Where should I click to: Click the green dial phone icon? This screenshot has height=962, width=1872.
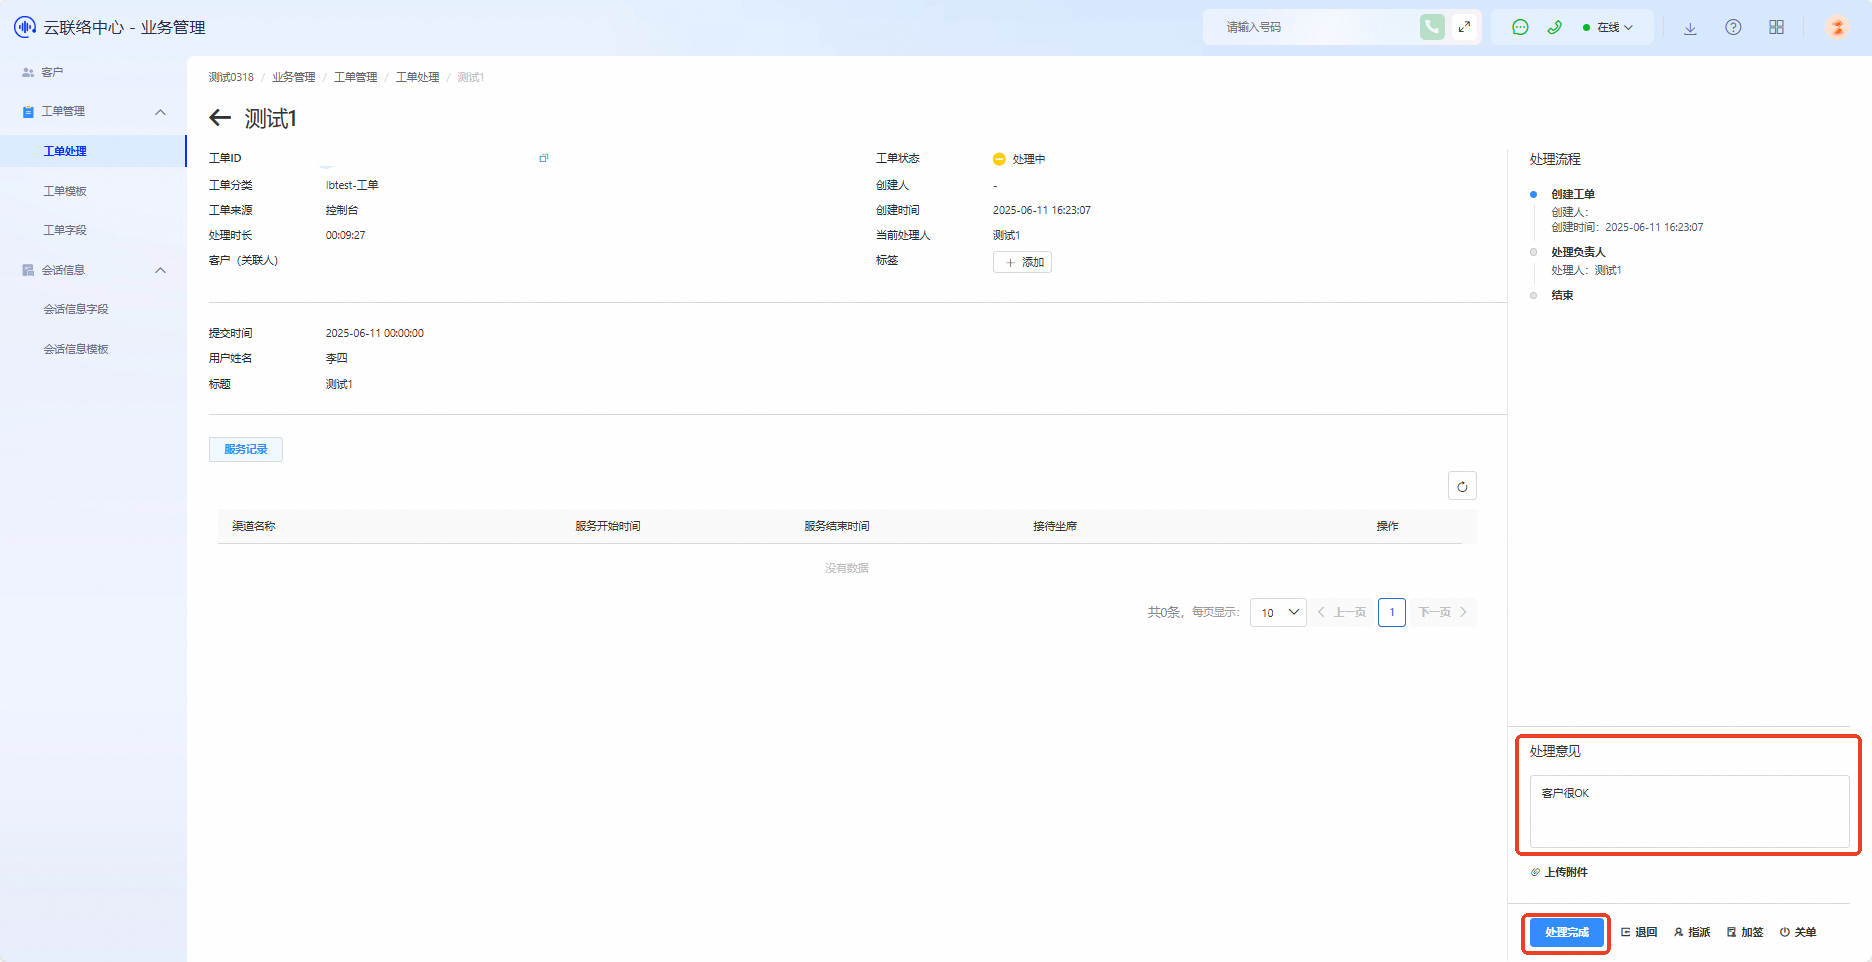1432,27
